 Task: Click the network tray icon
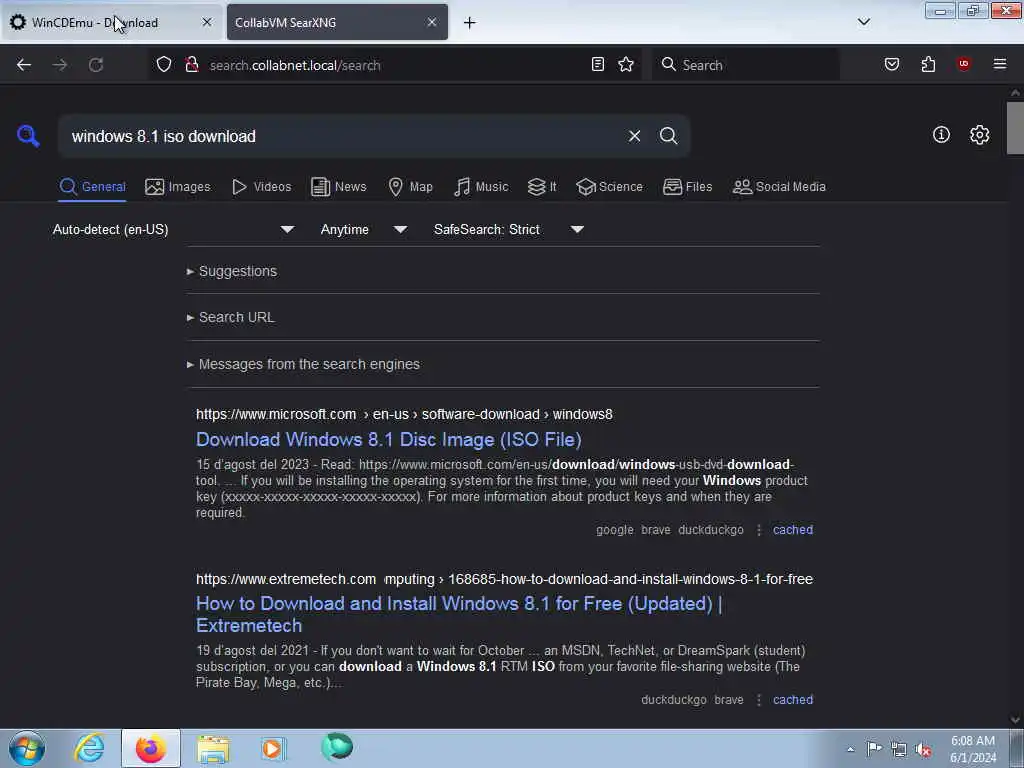pos(899,750)
